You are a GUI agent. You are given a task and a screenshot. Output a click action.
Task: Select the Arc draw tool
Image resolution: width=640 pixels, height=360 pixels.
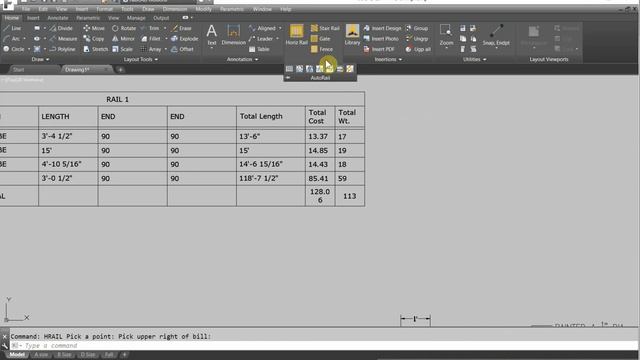pyautogui.click(x=11, y=38)
